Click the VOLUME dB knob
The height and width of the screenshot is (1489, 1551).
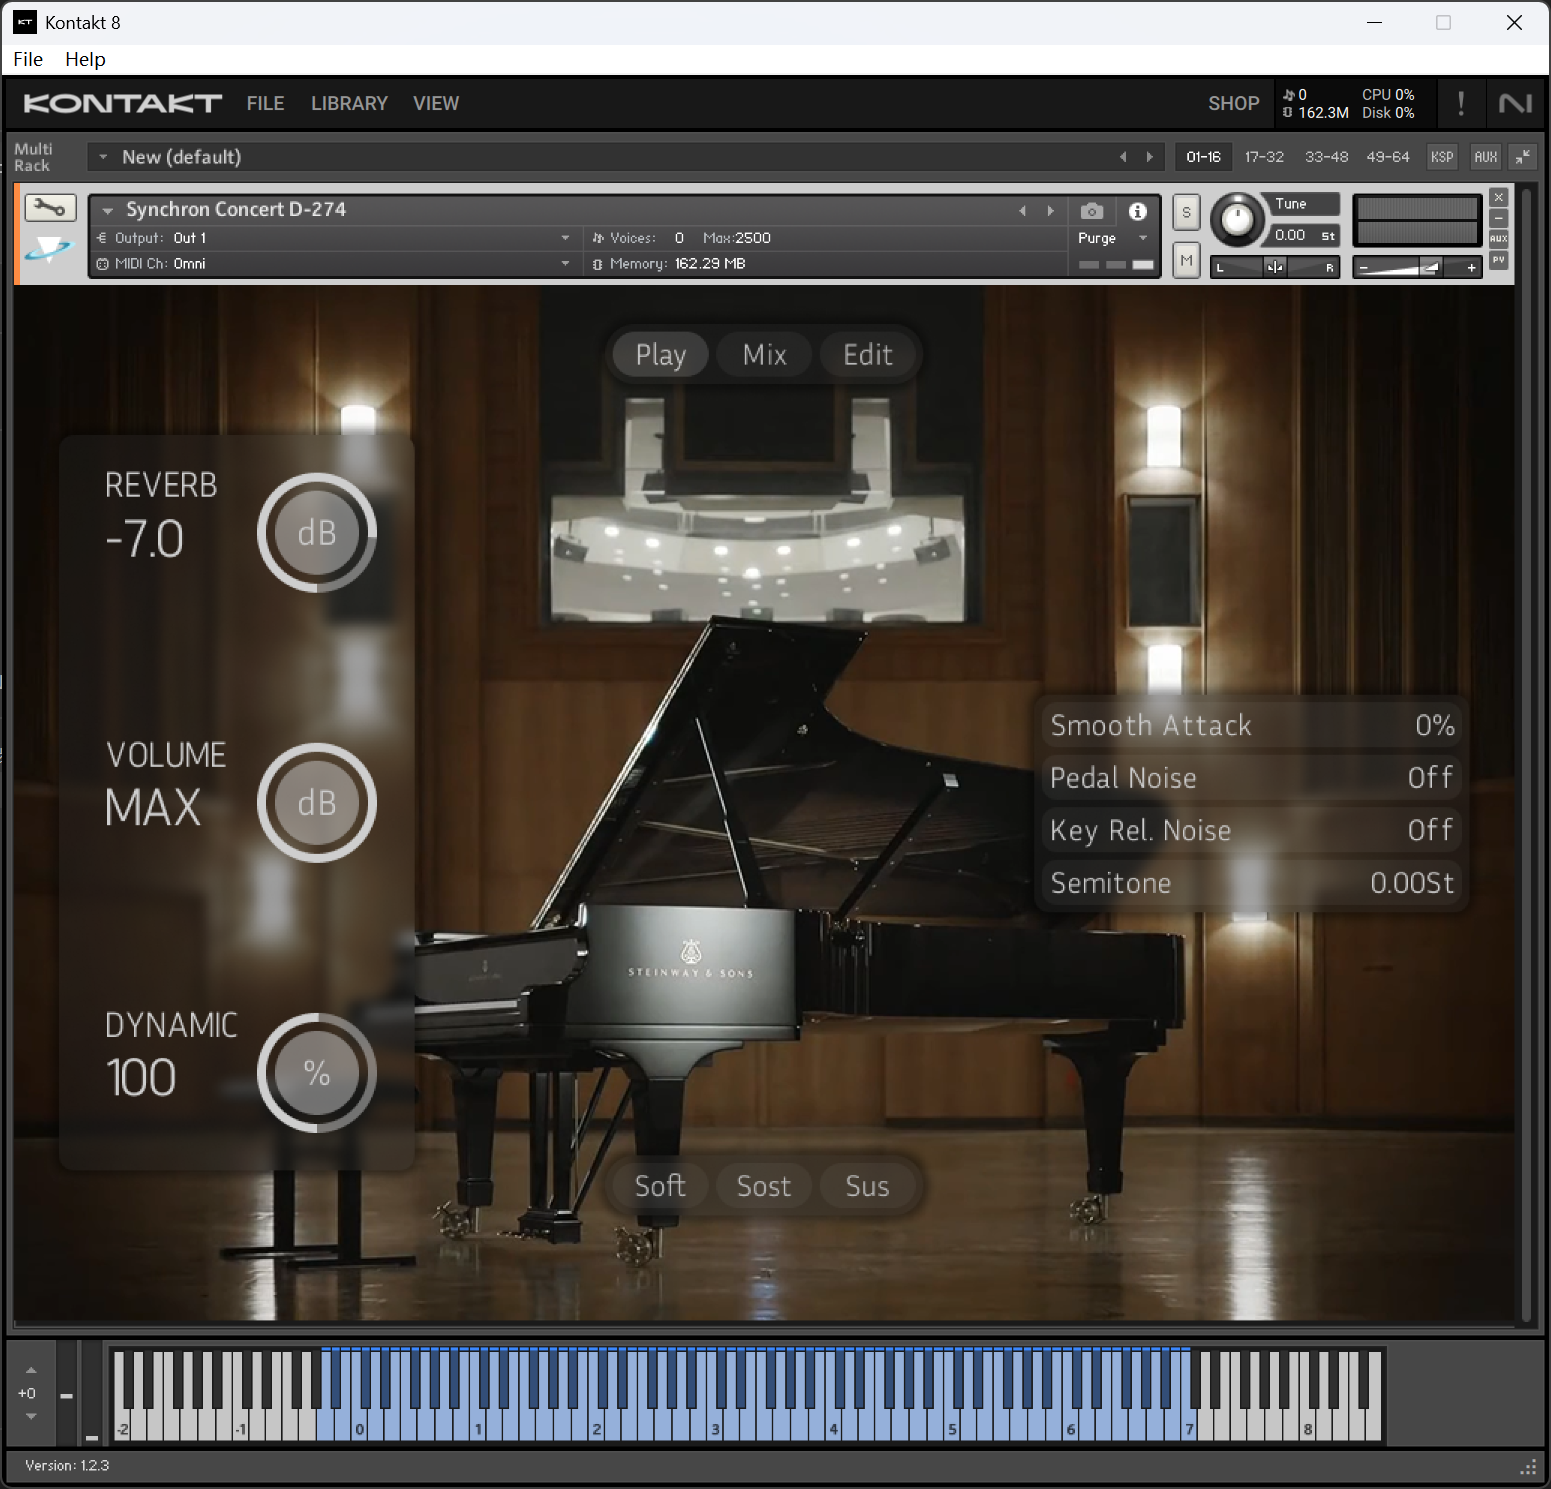[x=317, y=803]
